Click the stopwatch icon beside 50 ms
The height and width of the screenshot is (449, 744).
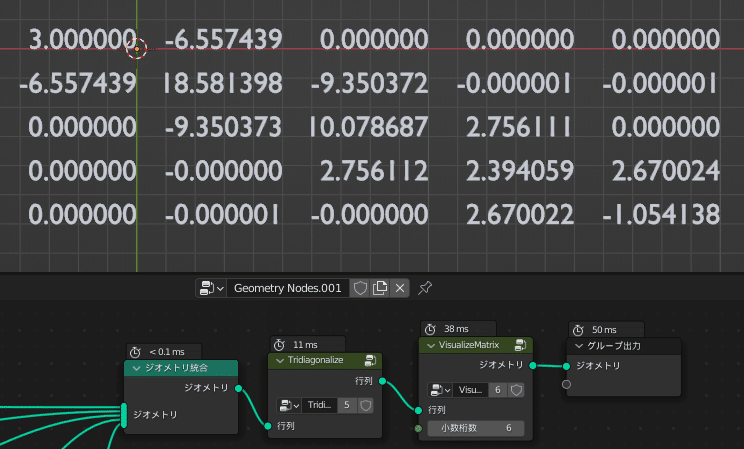[578, 330]
